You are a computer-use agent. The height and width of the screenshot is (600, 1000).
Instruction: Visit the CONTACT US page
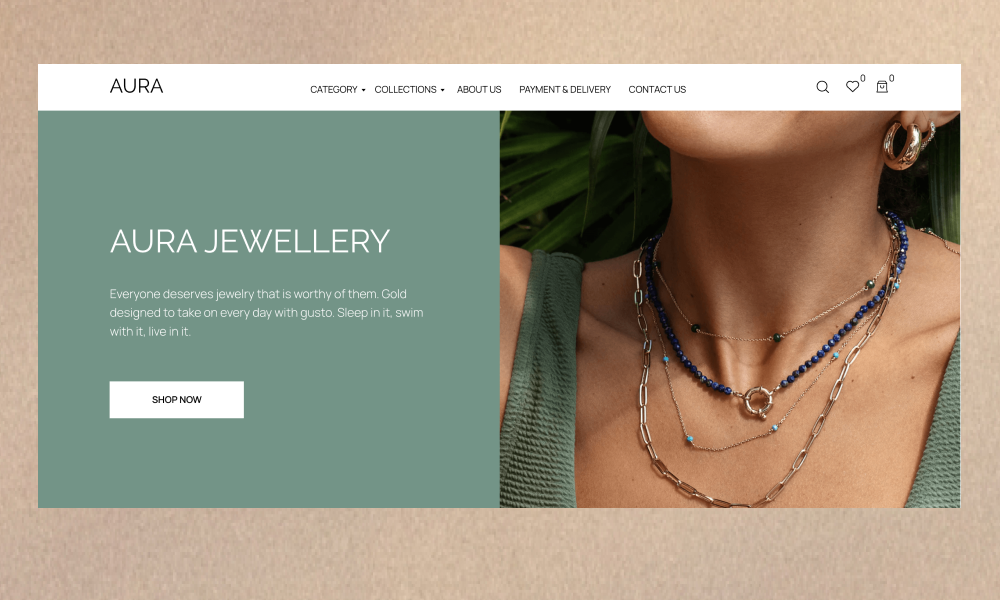[657, 90]
